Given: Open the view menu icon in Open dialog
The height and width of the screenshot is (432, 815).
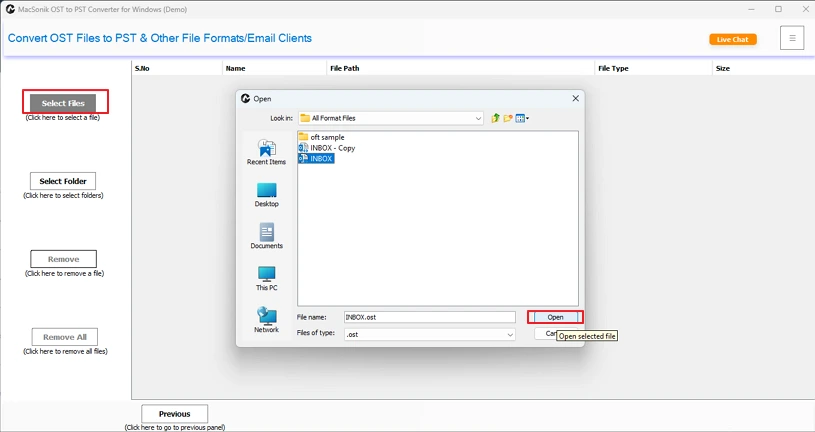Looking at the screenshot, I should tap(522, 118).
